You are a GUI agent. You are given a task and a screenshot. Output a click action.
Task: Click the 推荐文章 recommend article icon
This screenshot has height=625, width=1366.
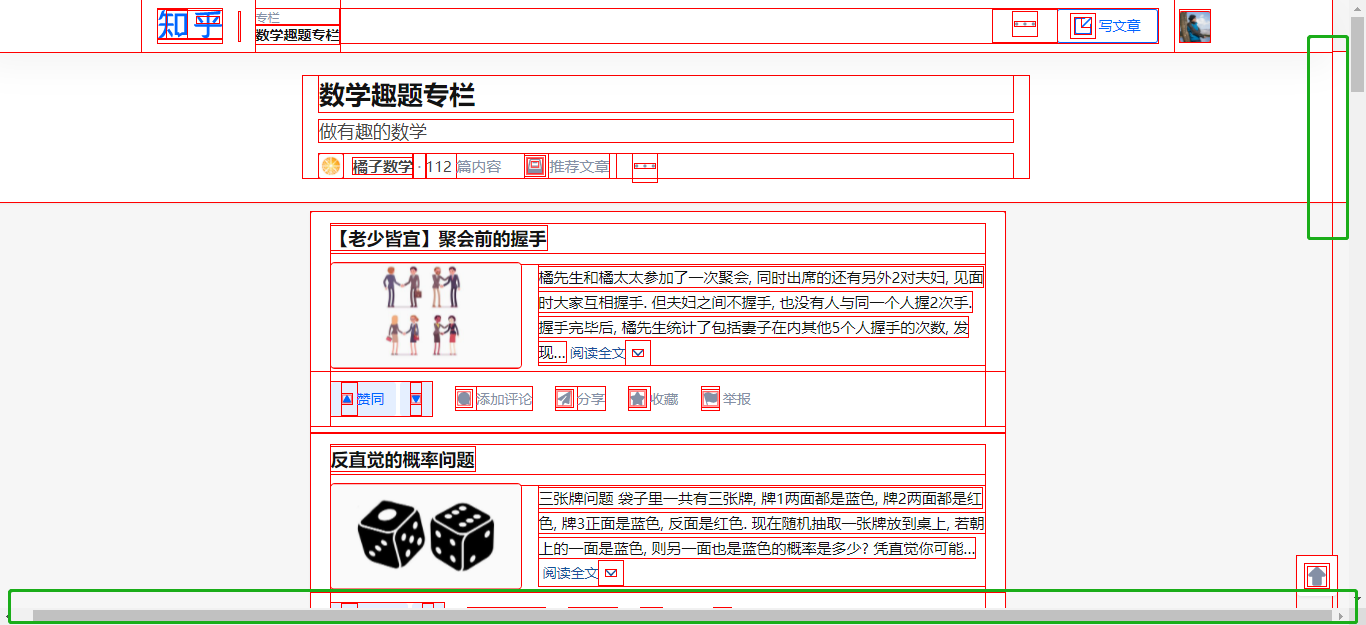click(x=535, y=167)
